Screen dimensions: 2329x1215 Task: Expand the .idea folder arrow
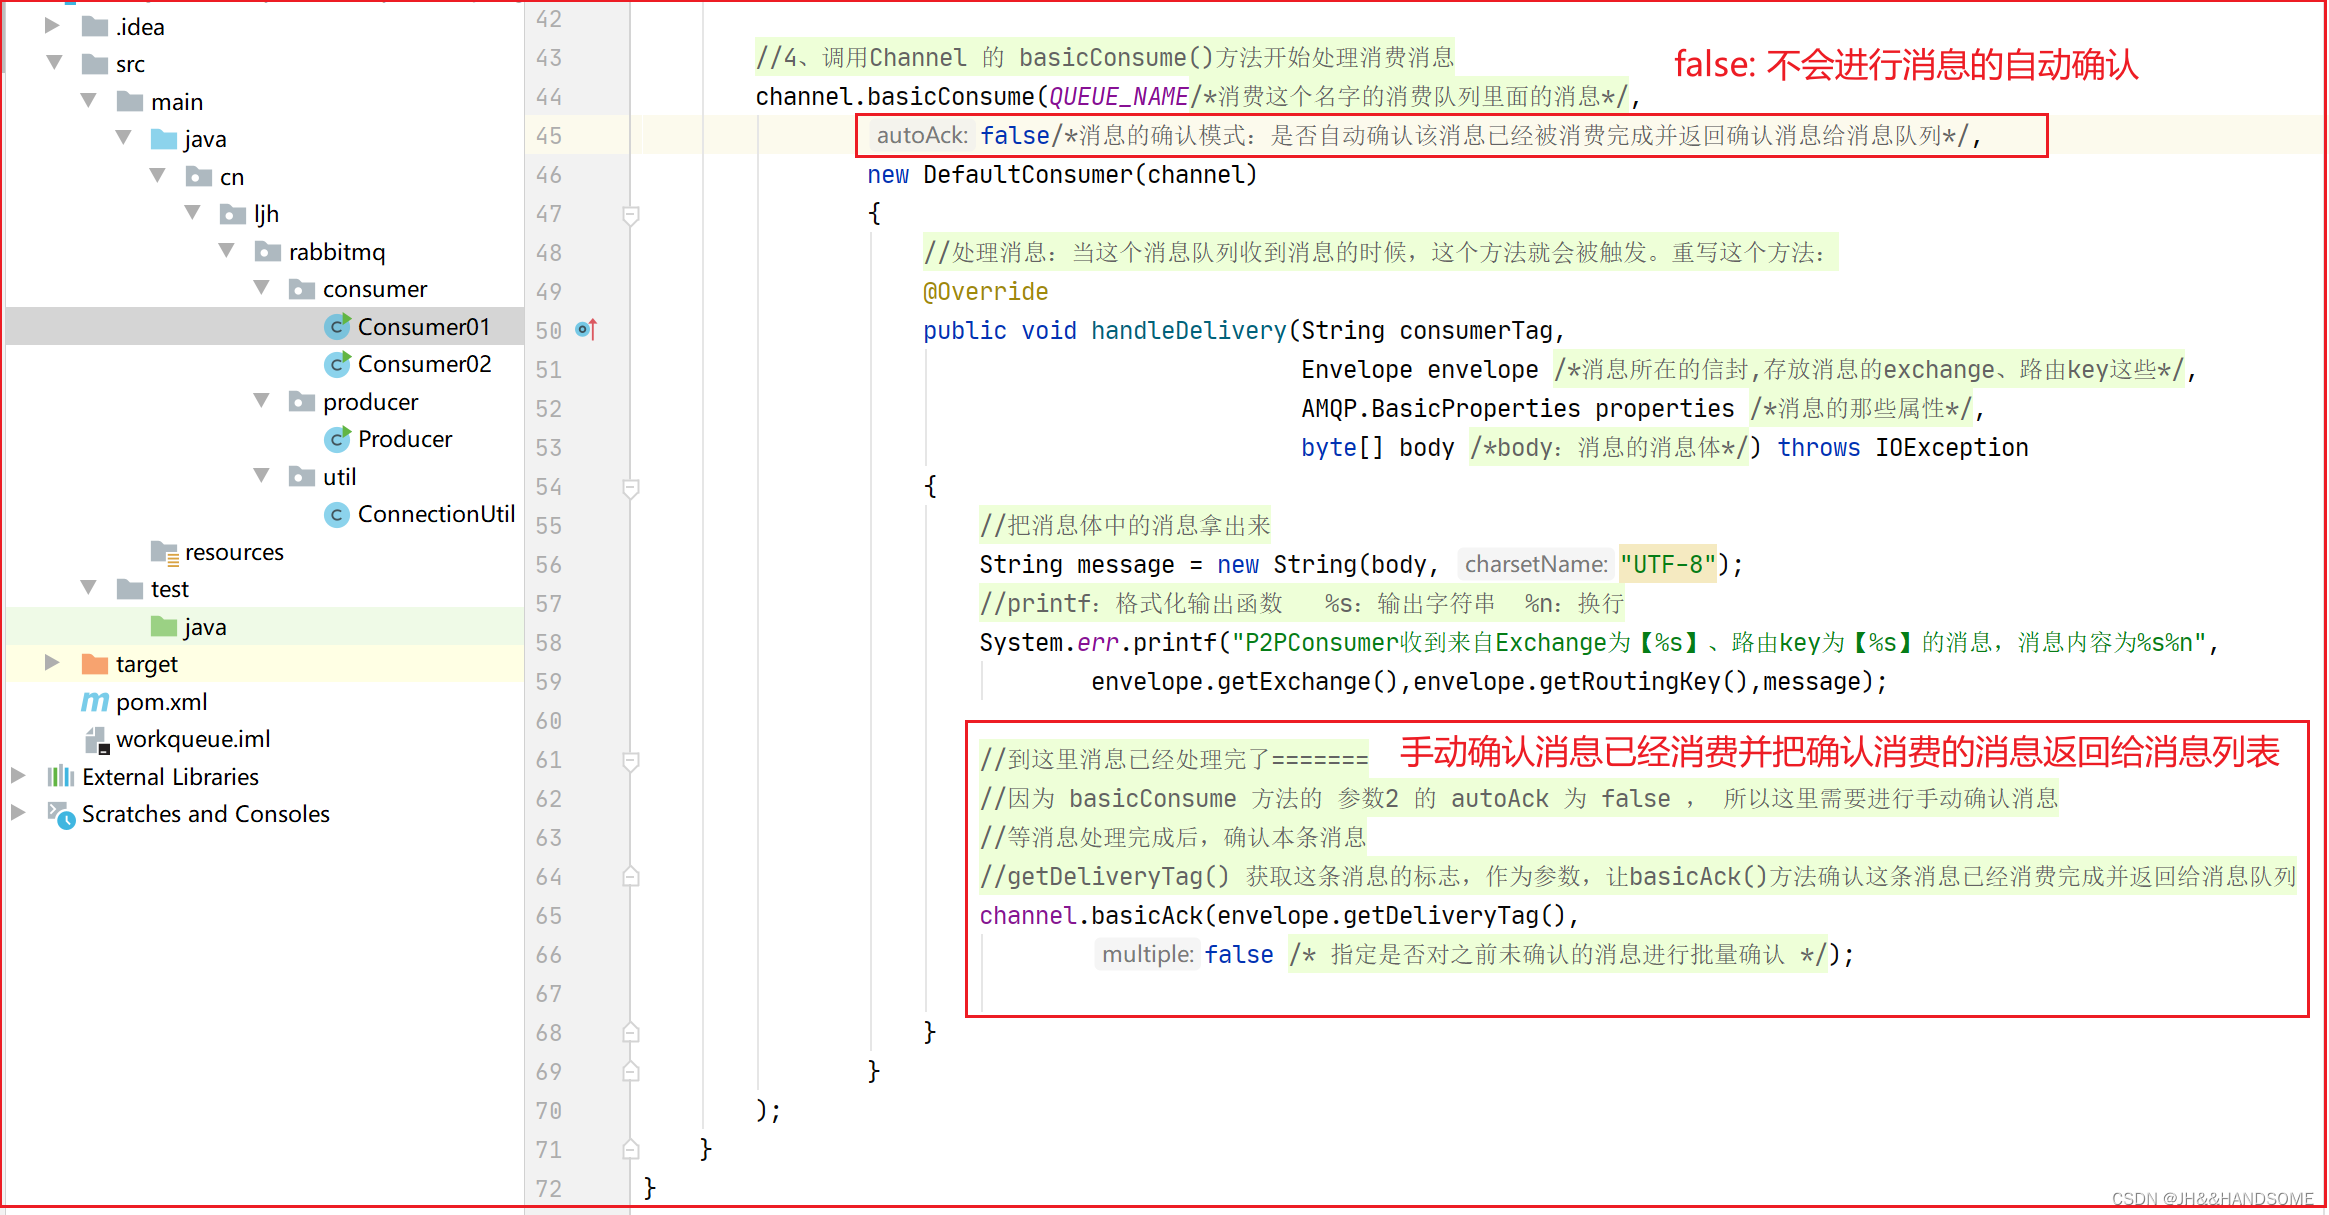click(52, 26)
